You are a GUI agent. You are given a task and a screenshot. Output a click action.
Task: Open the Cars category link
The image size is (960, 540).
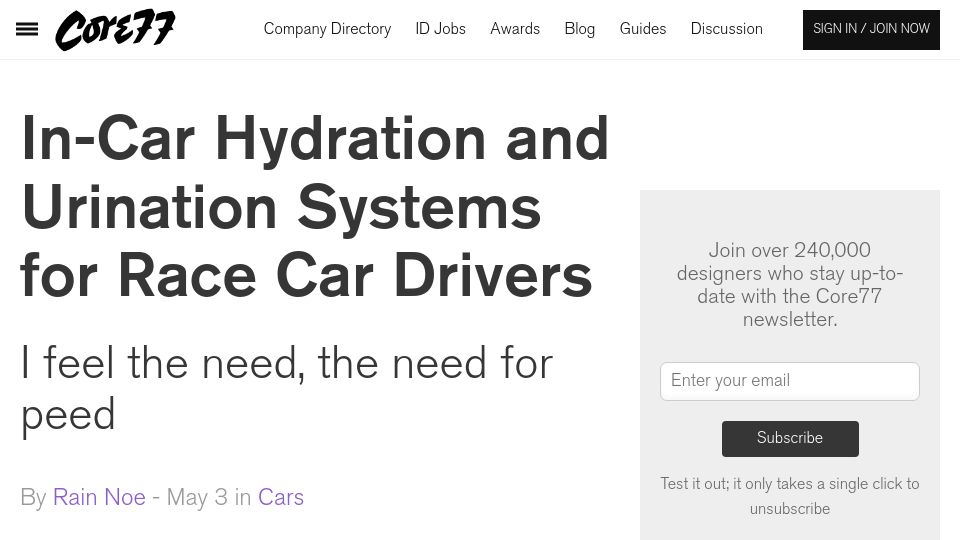[x=280, y=497]
